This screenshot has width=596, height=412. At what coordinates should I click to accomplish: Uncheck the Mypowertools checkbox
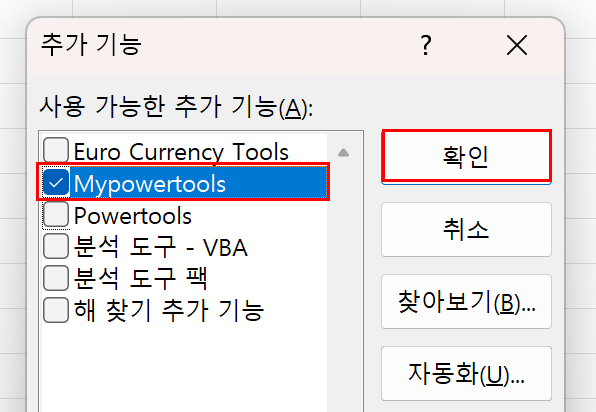click(56, 182)
